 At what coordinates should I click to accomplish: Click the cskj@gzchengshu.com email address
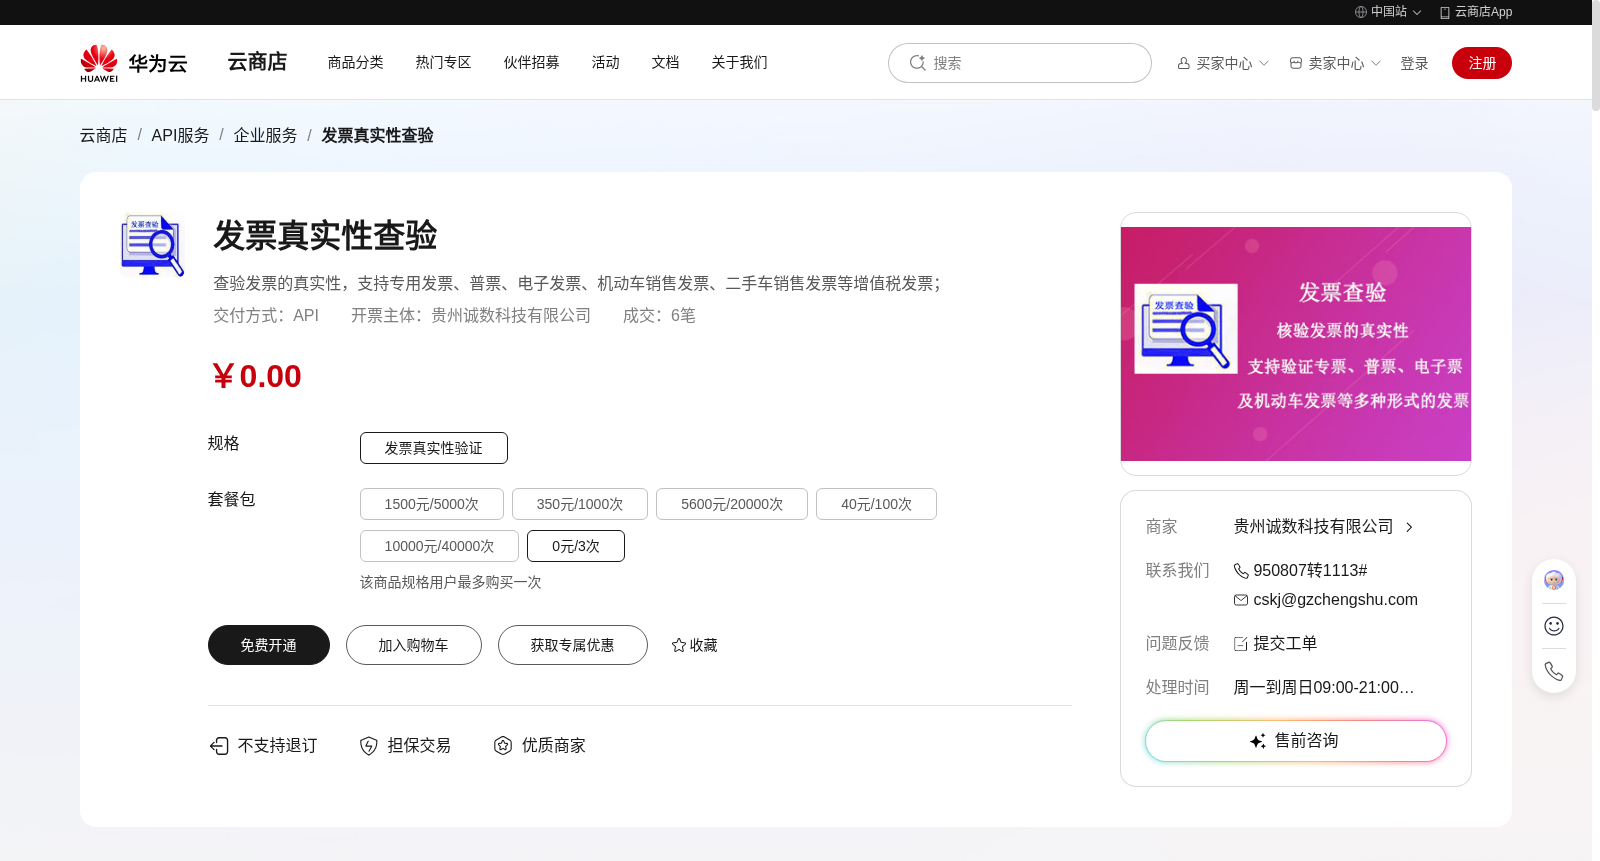pos(1335,600)
